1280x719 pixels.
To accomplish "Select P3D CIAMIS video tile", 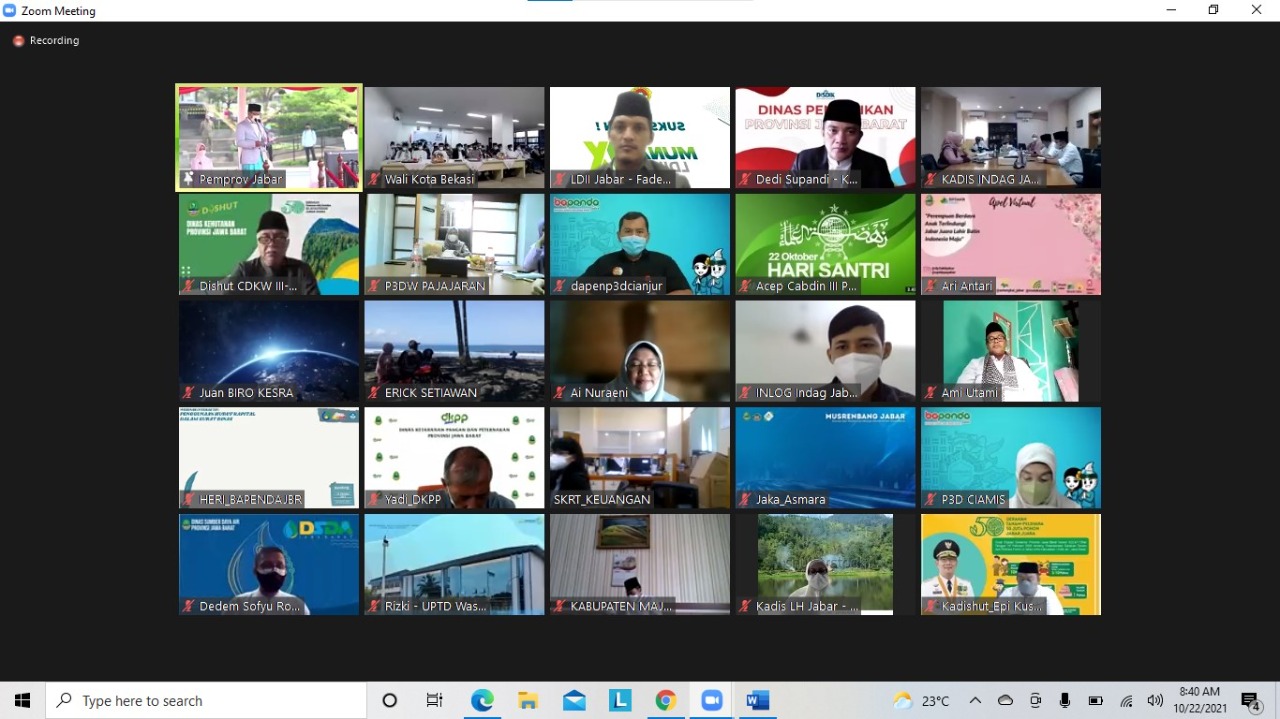I will [1011, 457].
